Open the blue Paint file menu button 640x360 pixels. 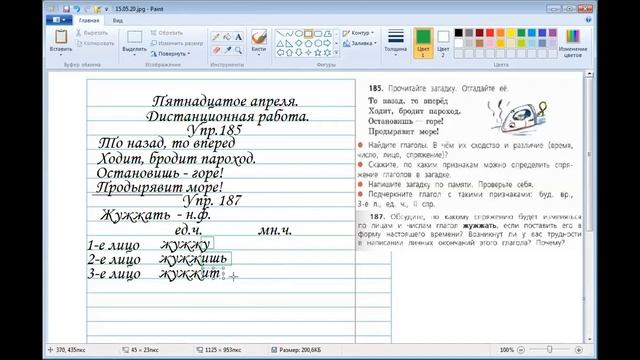(x=59, y=20)
